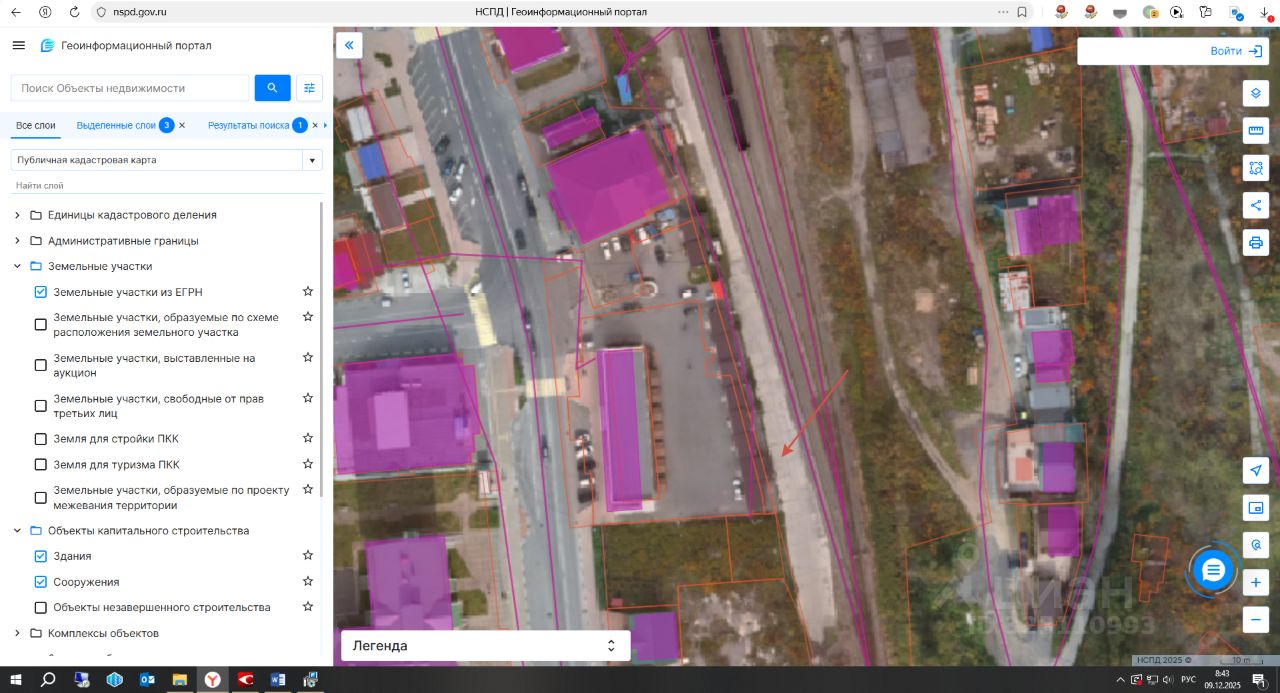Click the print map icon

tap(1256, 242)
